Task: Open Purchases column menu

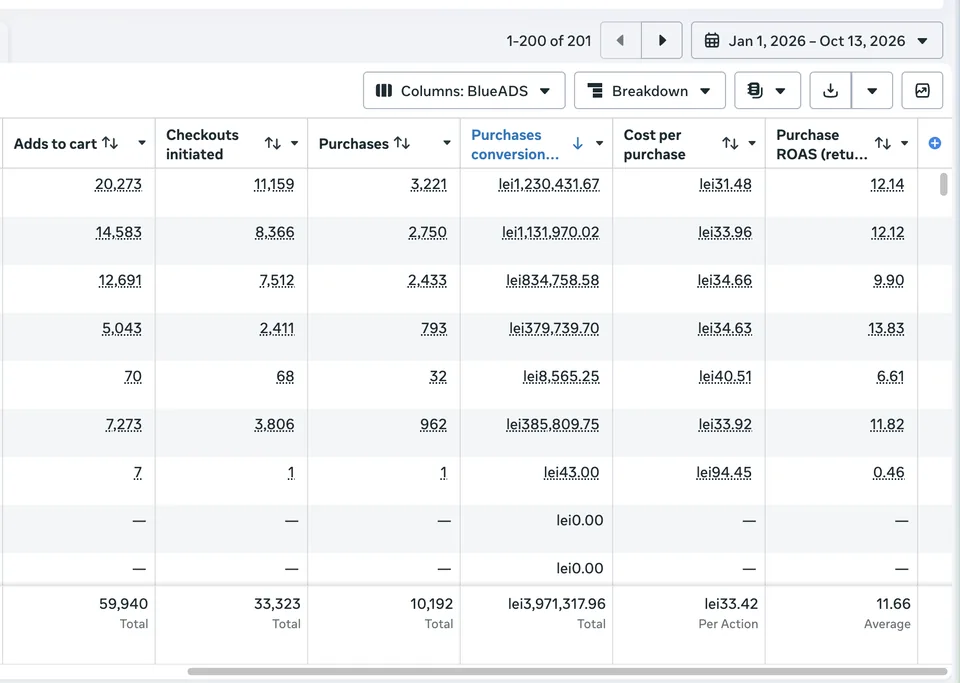Action: (x=447, y=143)
